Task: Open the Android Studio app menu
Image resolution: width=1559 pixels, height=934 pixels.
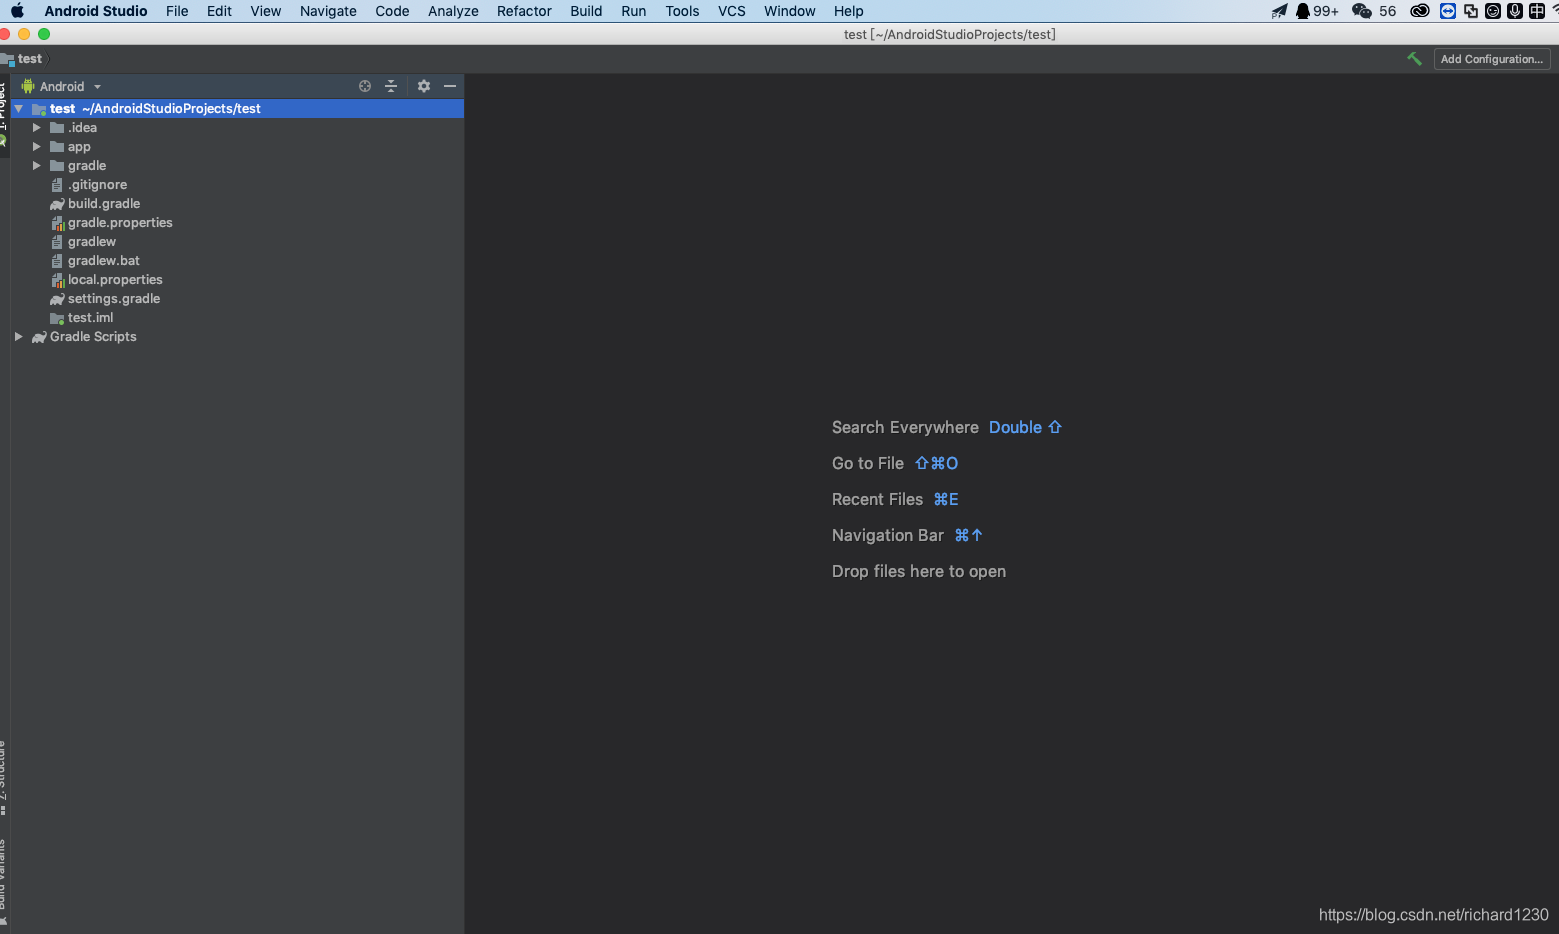Action: (x=96, y=11)
